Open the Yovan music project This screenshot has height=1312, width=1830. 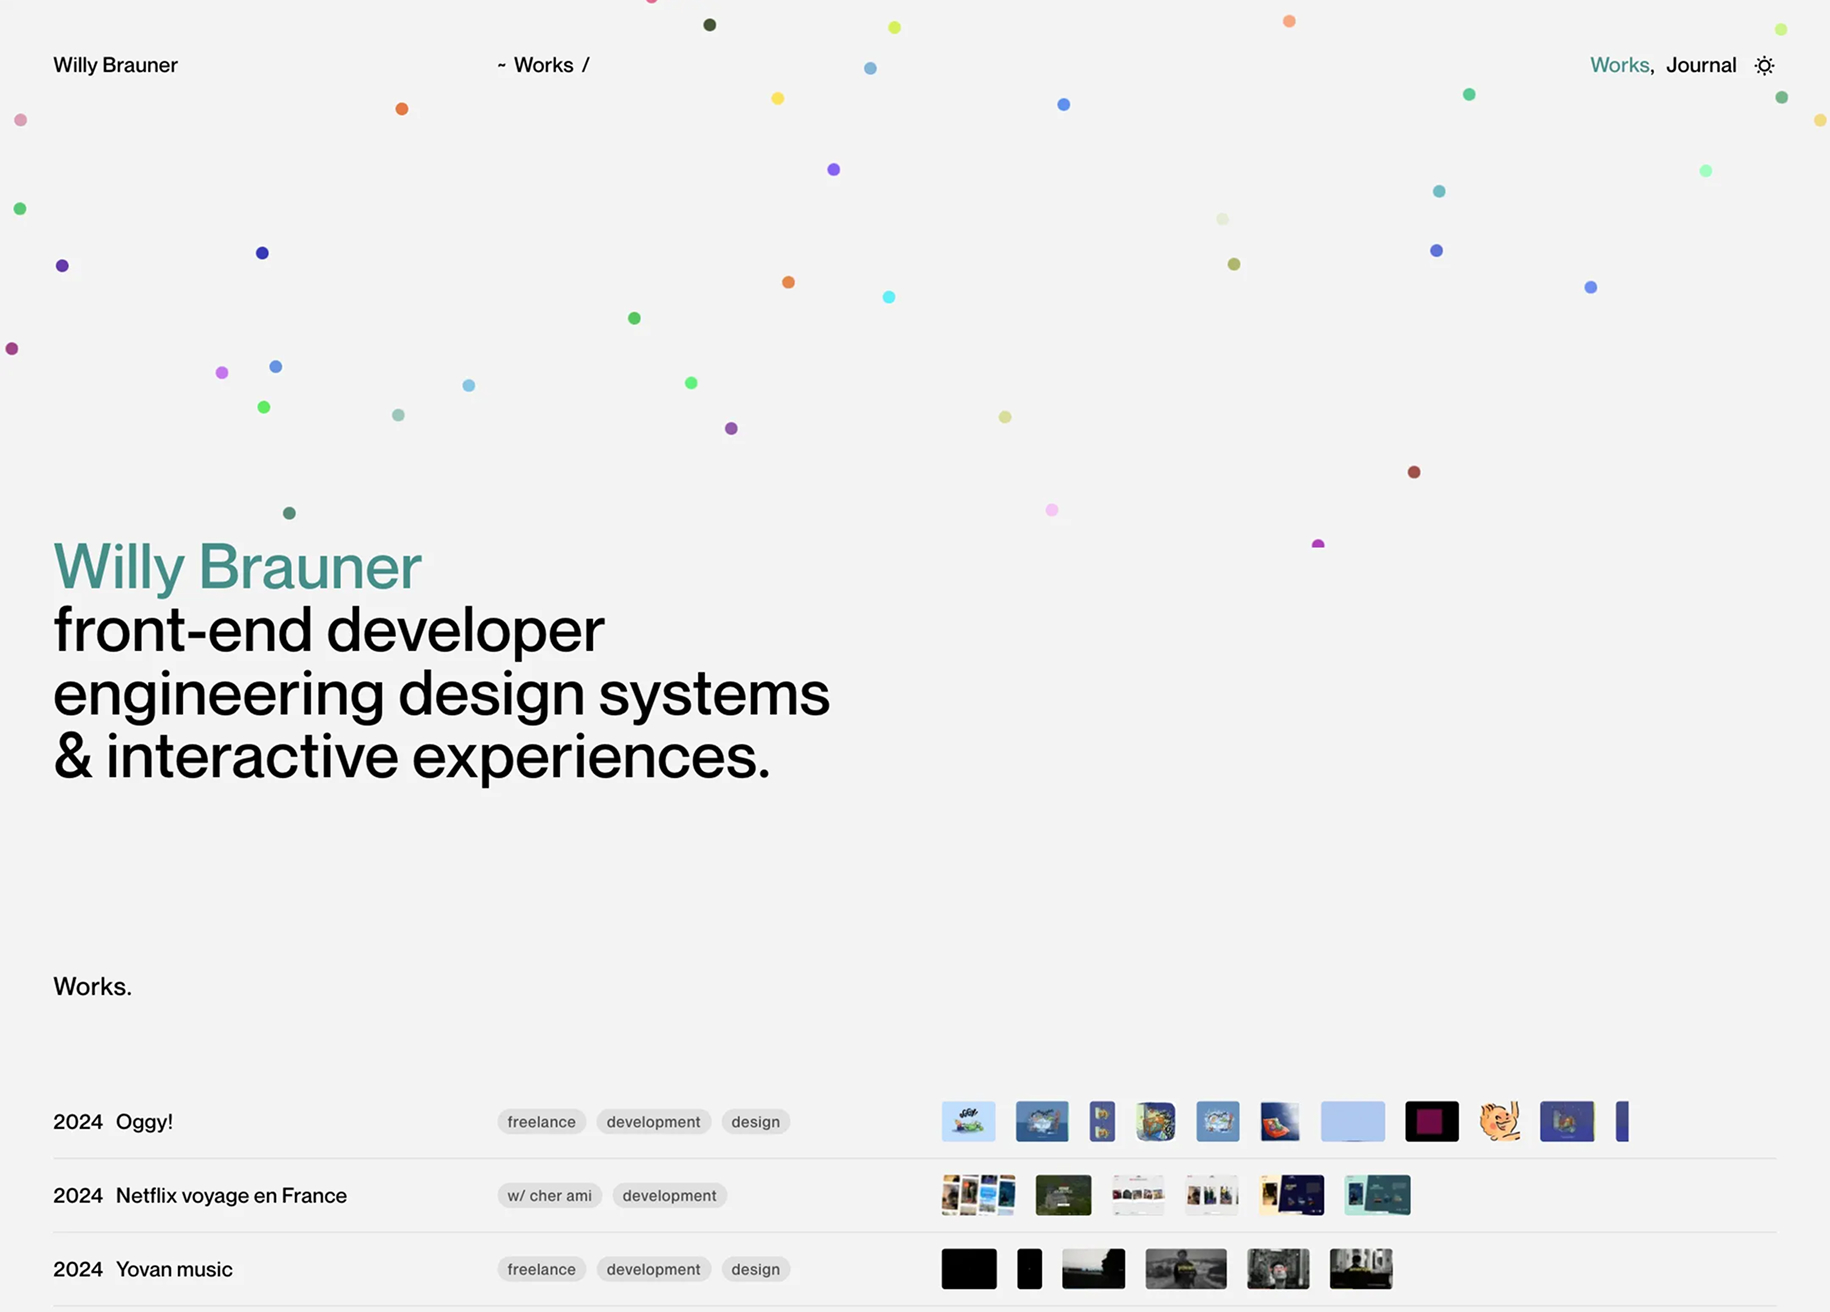tap(174, 1270)
